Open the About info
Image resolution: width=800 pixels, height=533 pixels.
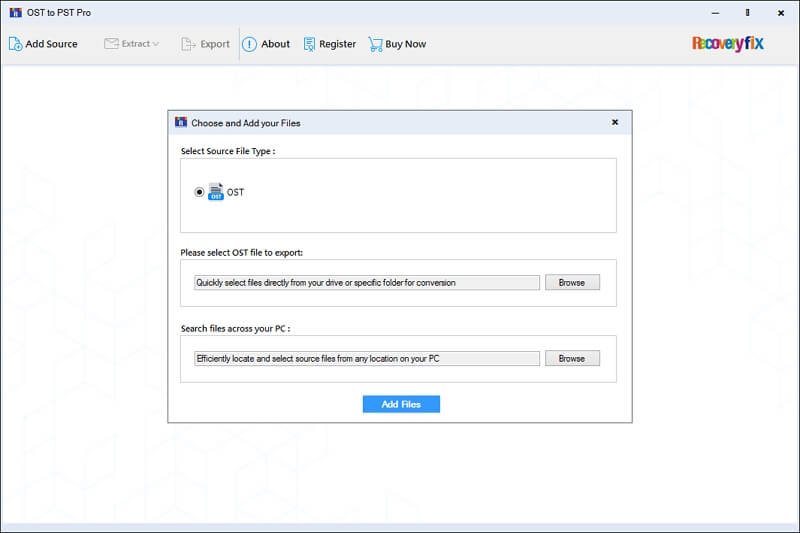tap(266, 44)
